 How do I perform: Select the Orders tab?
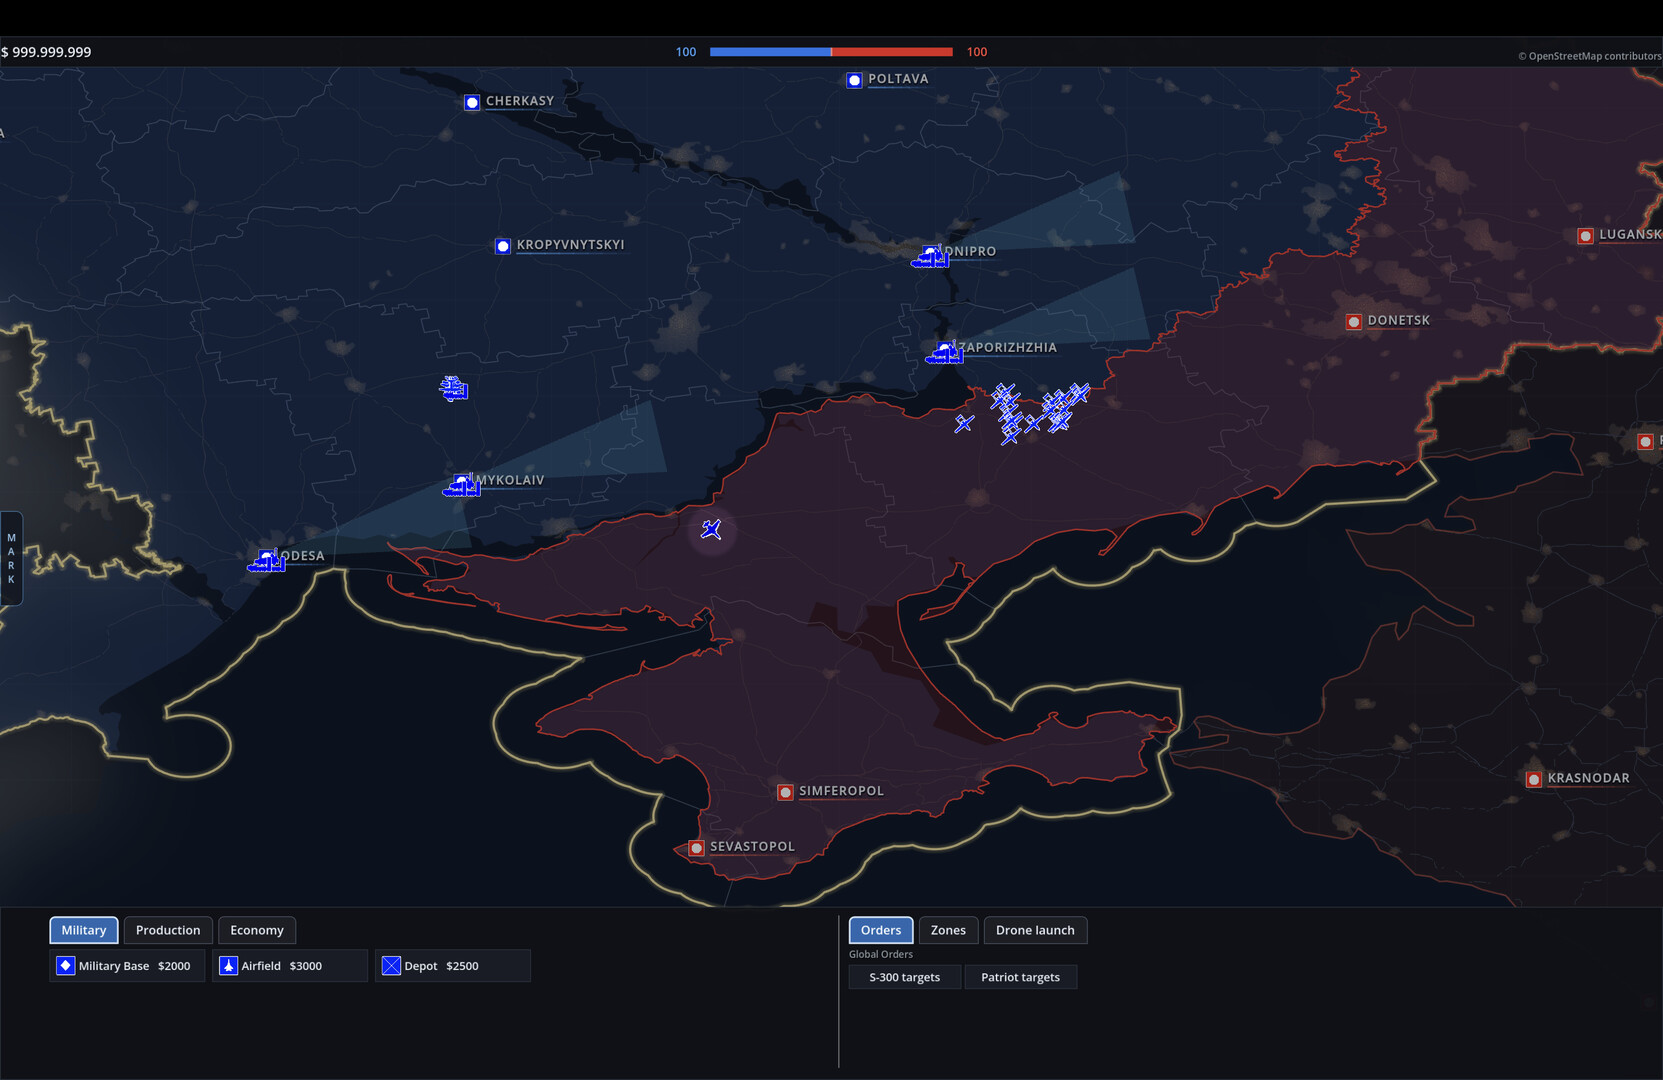click(881, 930)
